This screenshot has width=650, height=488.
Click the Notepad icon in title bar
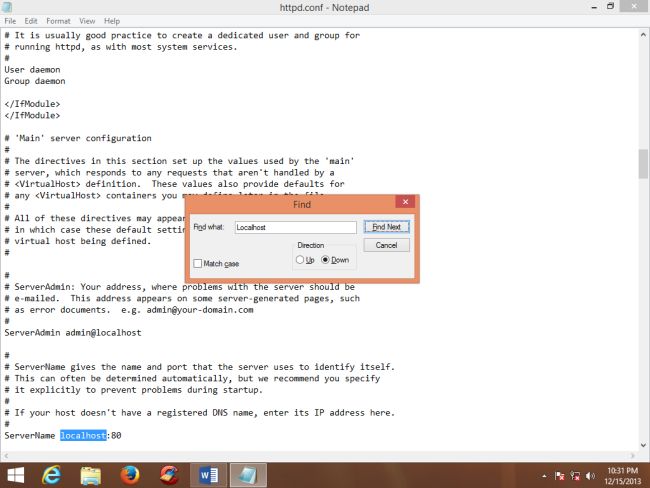point(7,7)
